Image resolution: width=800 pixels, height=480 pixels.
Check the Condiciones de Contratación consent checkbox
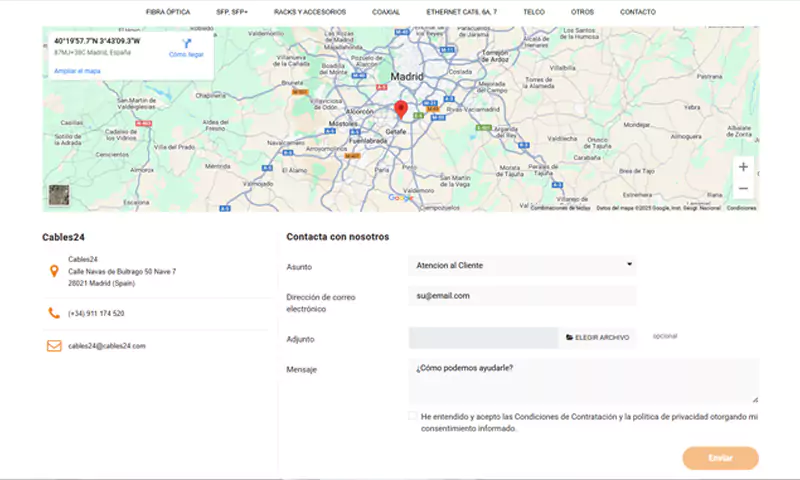click(412, 416)
